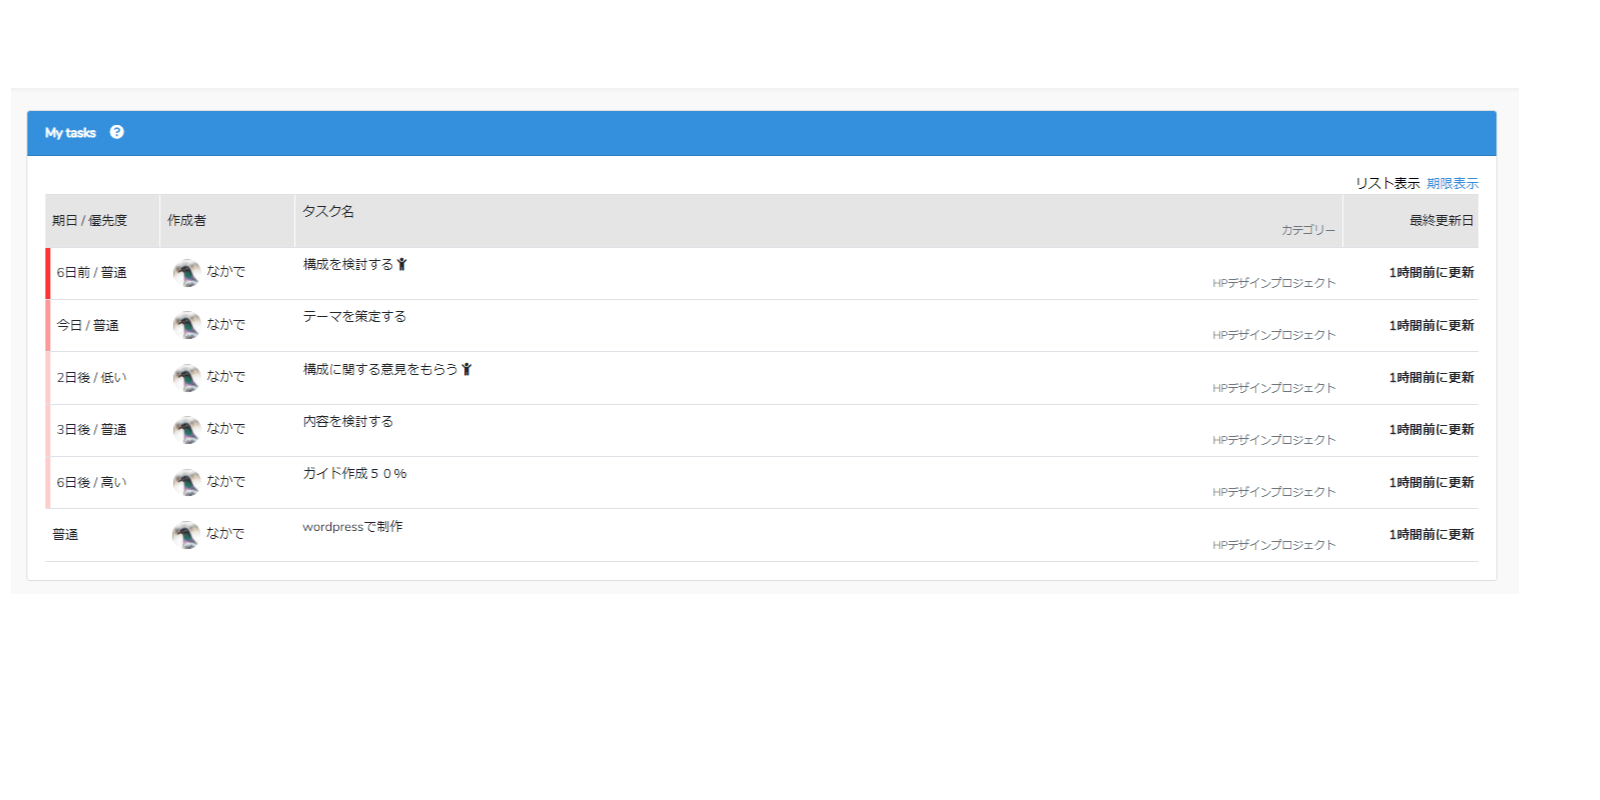
Task: Click HPデザインプロジェクト category in wordpressで制作 row
Action: coord(1274,545)
